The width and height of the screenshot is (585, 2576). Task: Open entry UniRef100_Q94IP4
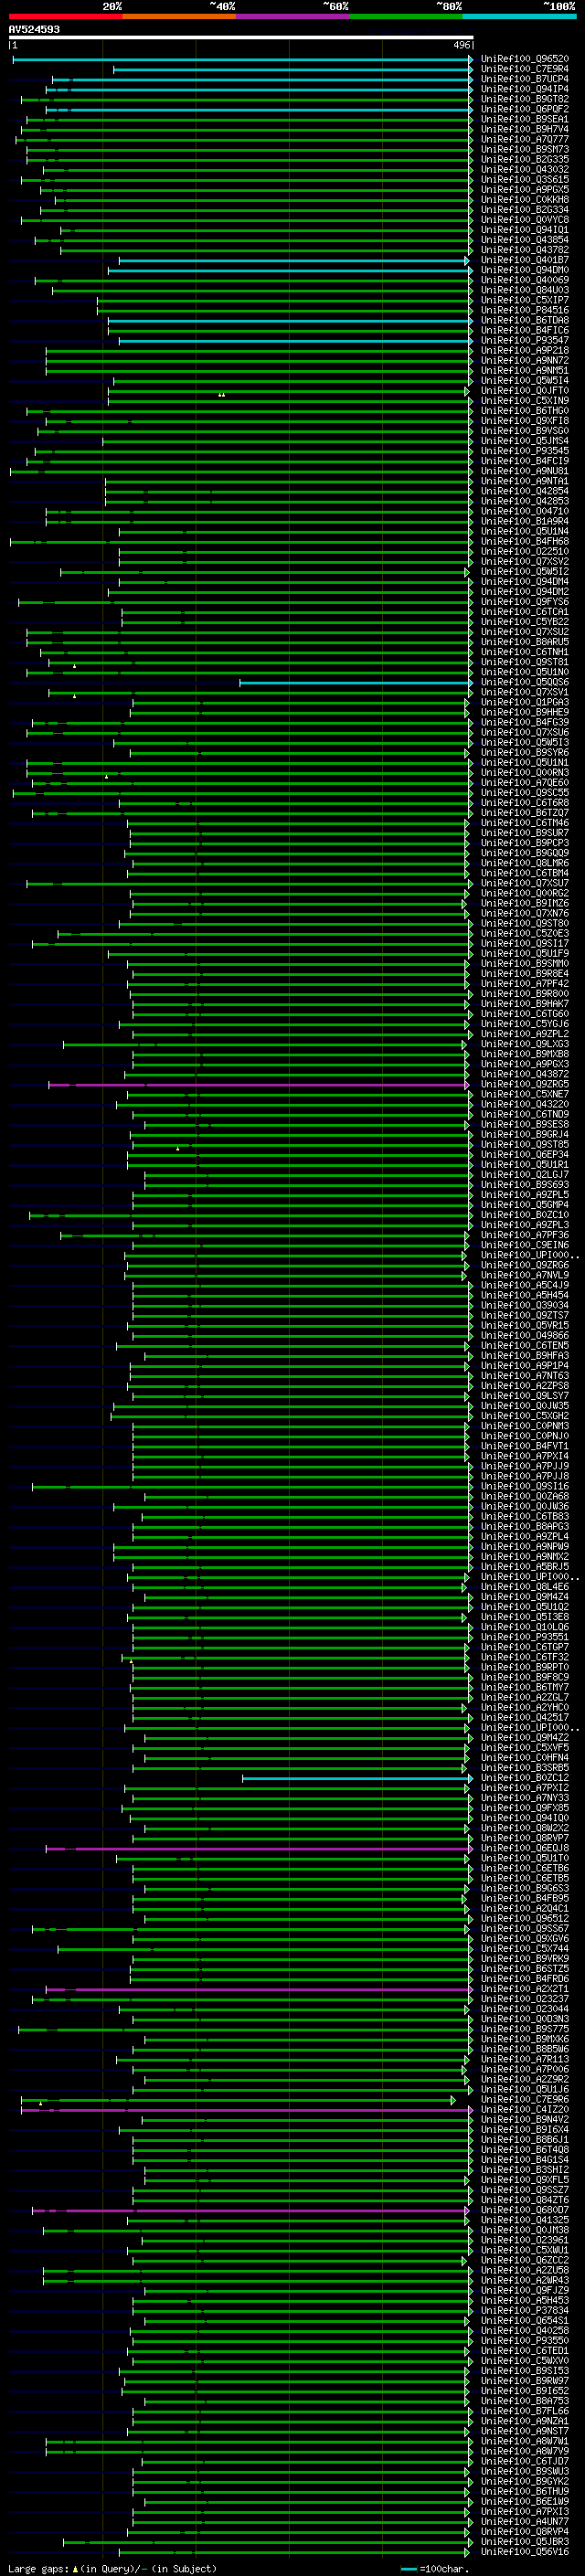click(x=524, y=89)
